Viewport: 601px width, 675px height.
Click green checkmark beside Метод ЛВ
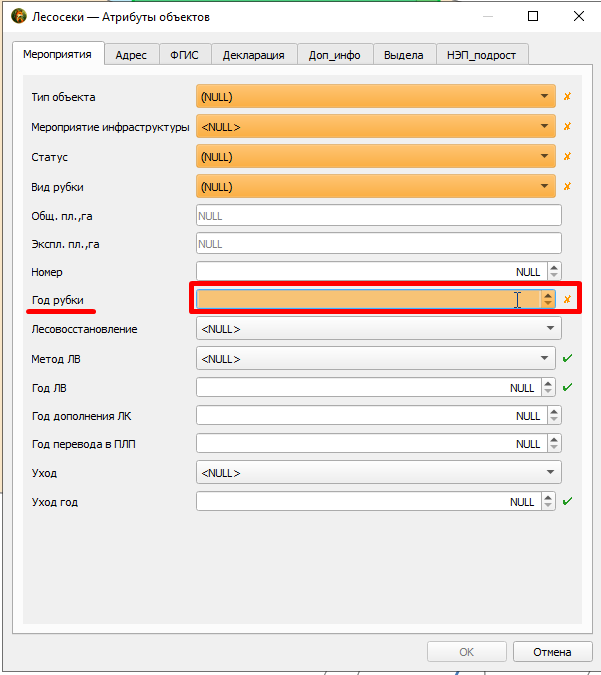tap(567, 358)
